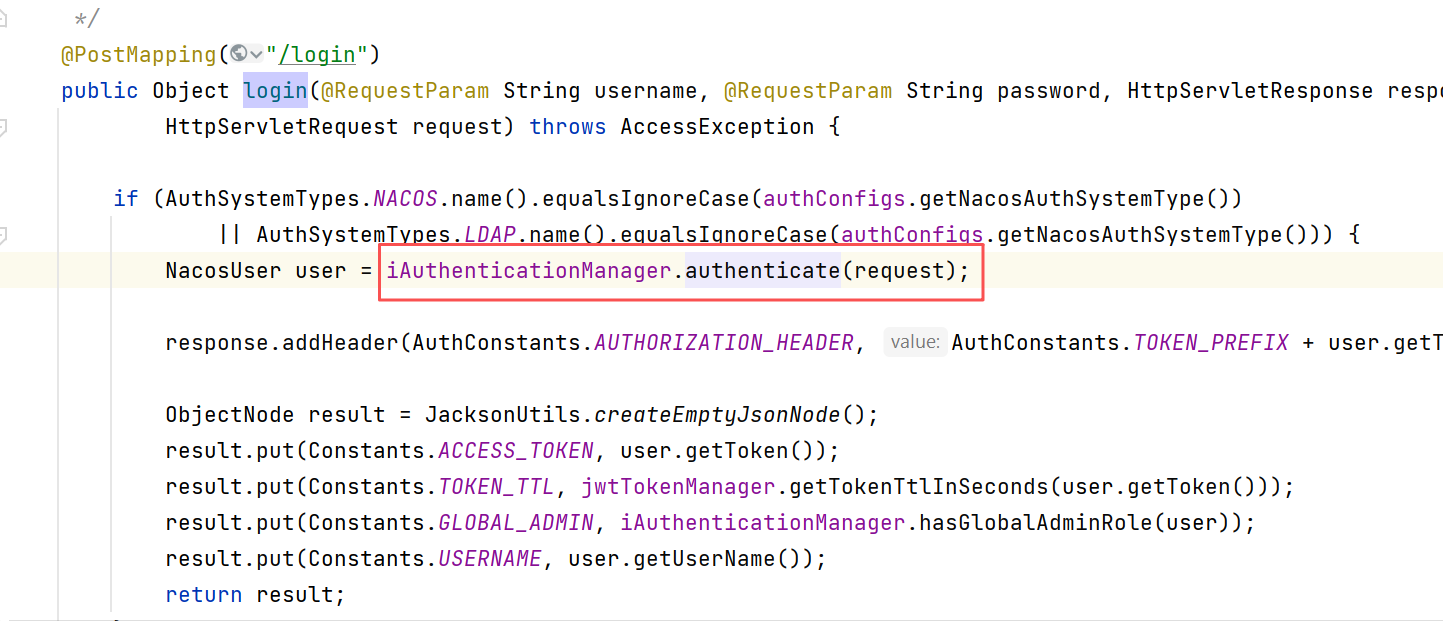Screen dimensions: 1443x621
Task: Click the TOKEN_PREFIX constant
Action: click(1211, 342)
